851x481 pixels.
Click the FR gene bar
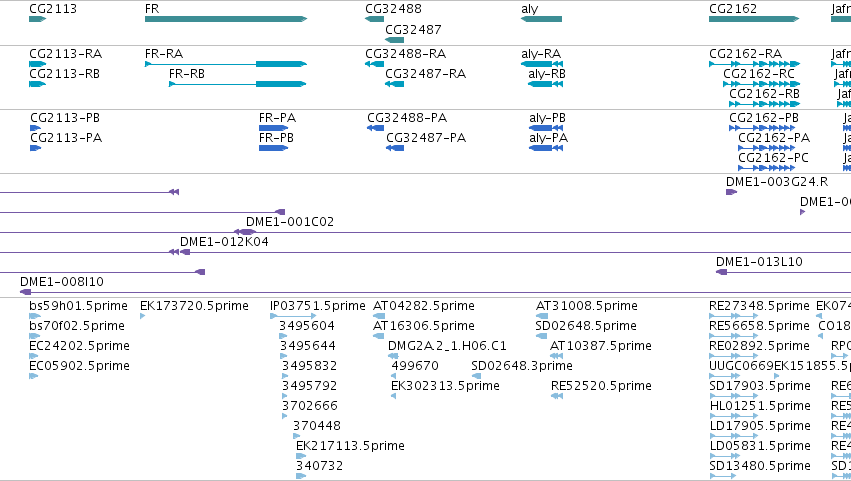(x=226, y=19)
